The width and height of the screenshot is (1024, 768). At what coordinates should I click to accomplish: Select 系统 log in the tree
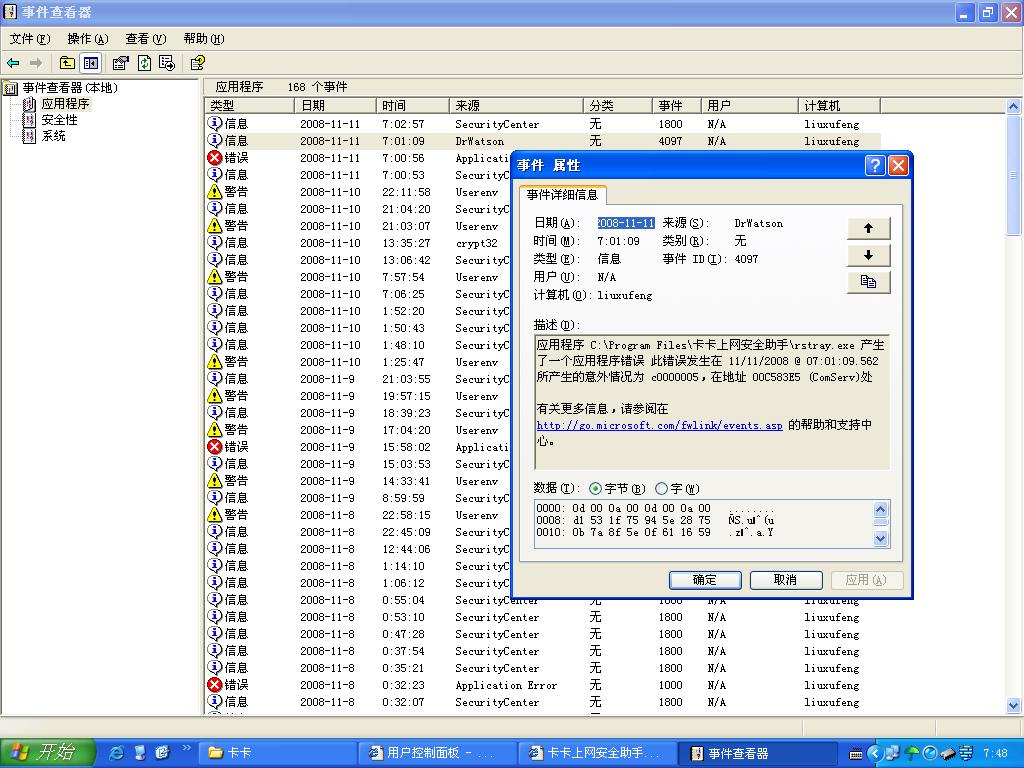(x=52, y=136)
